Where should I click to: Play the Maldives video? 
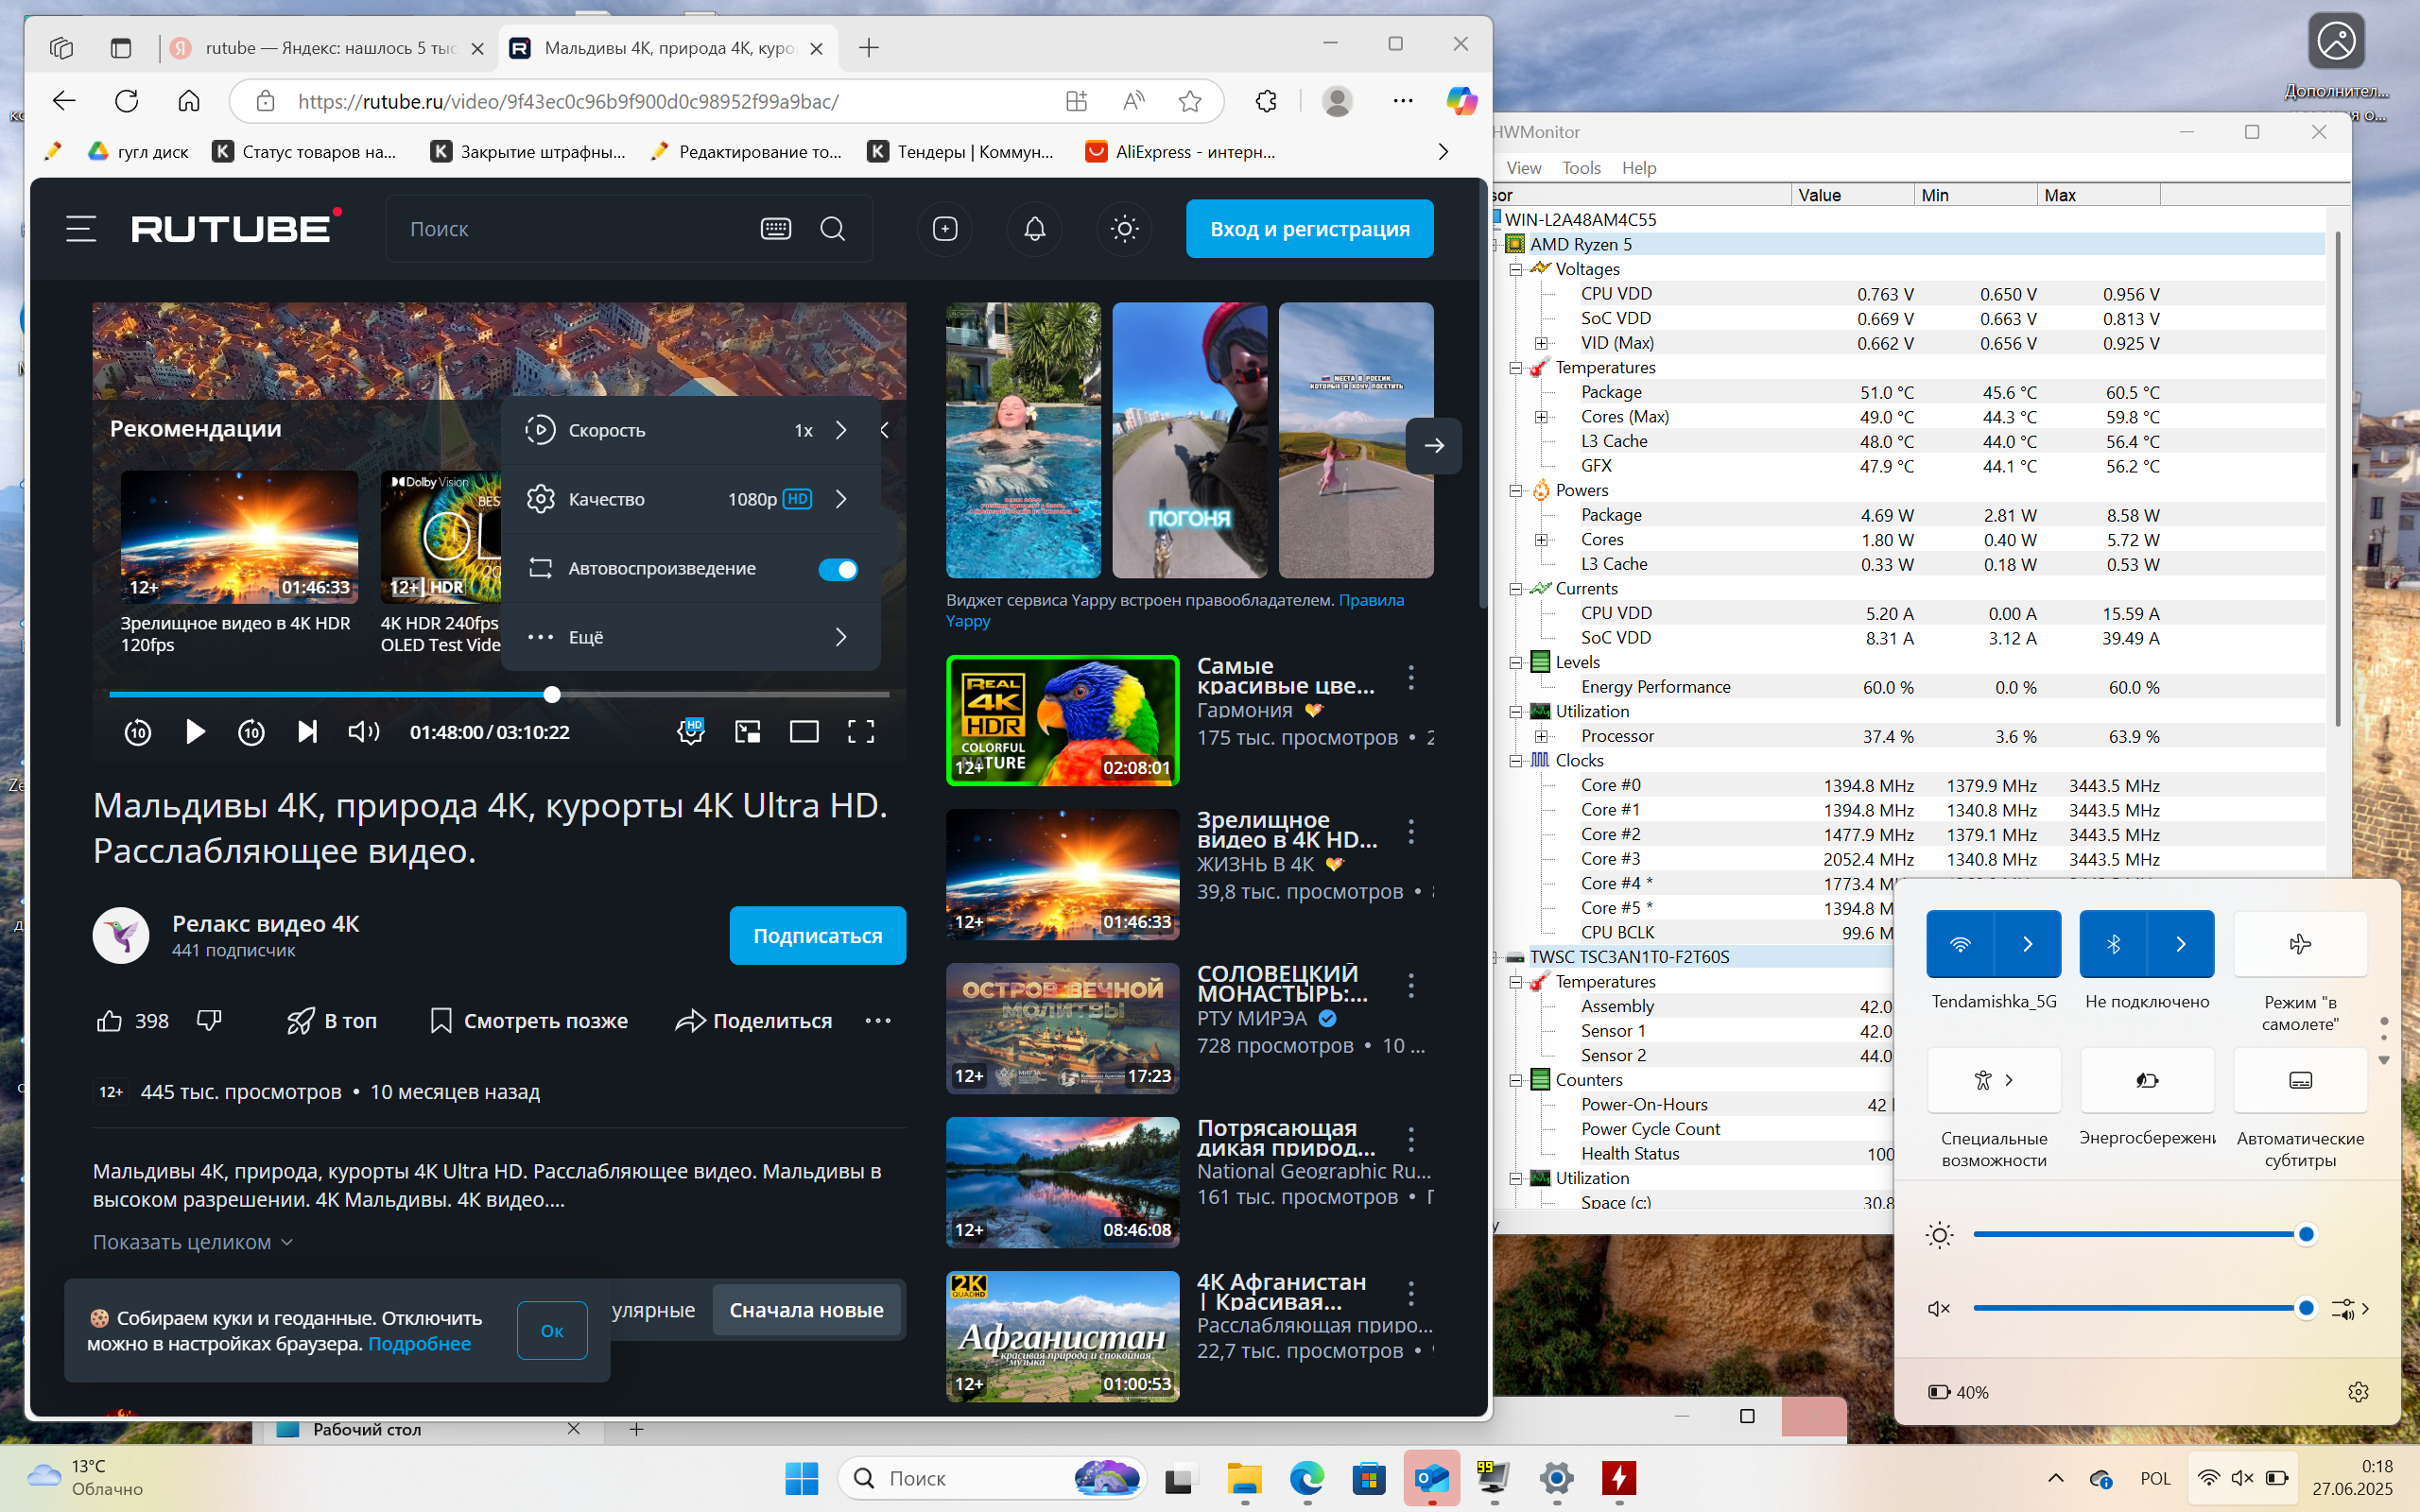click(195, 732)
